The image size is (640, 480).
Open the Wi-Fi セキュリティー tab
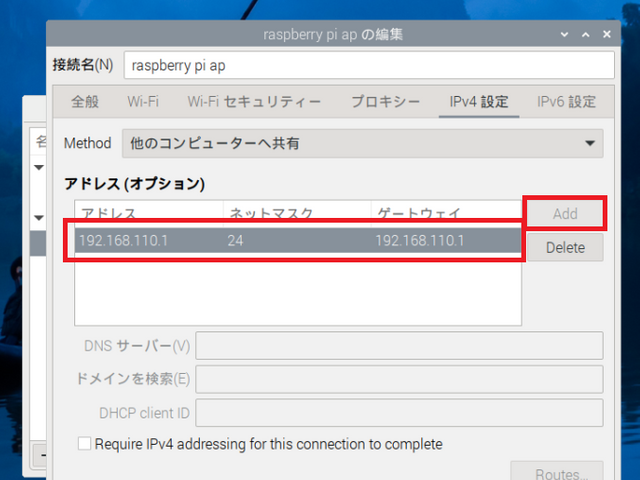pyautogui.click(x=254, y=102)
